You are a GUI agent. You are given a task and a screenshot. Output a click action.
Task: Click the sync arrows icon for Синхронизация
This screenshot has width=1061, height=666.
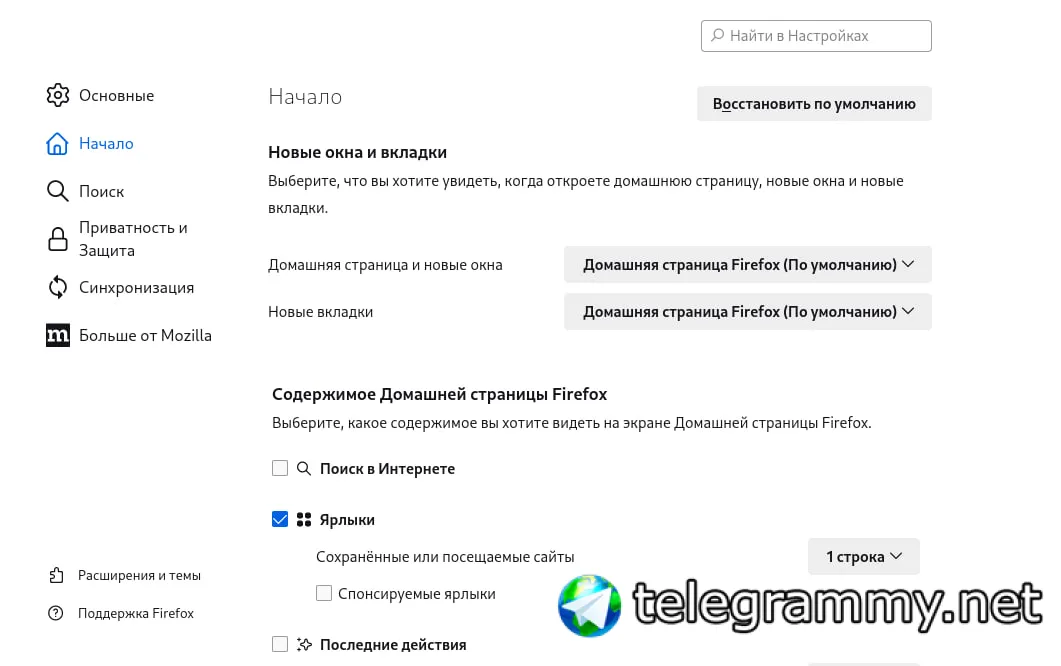58,288
